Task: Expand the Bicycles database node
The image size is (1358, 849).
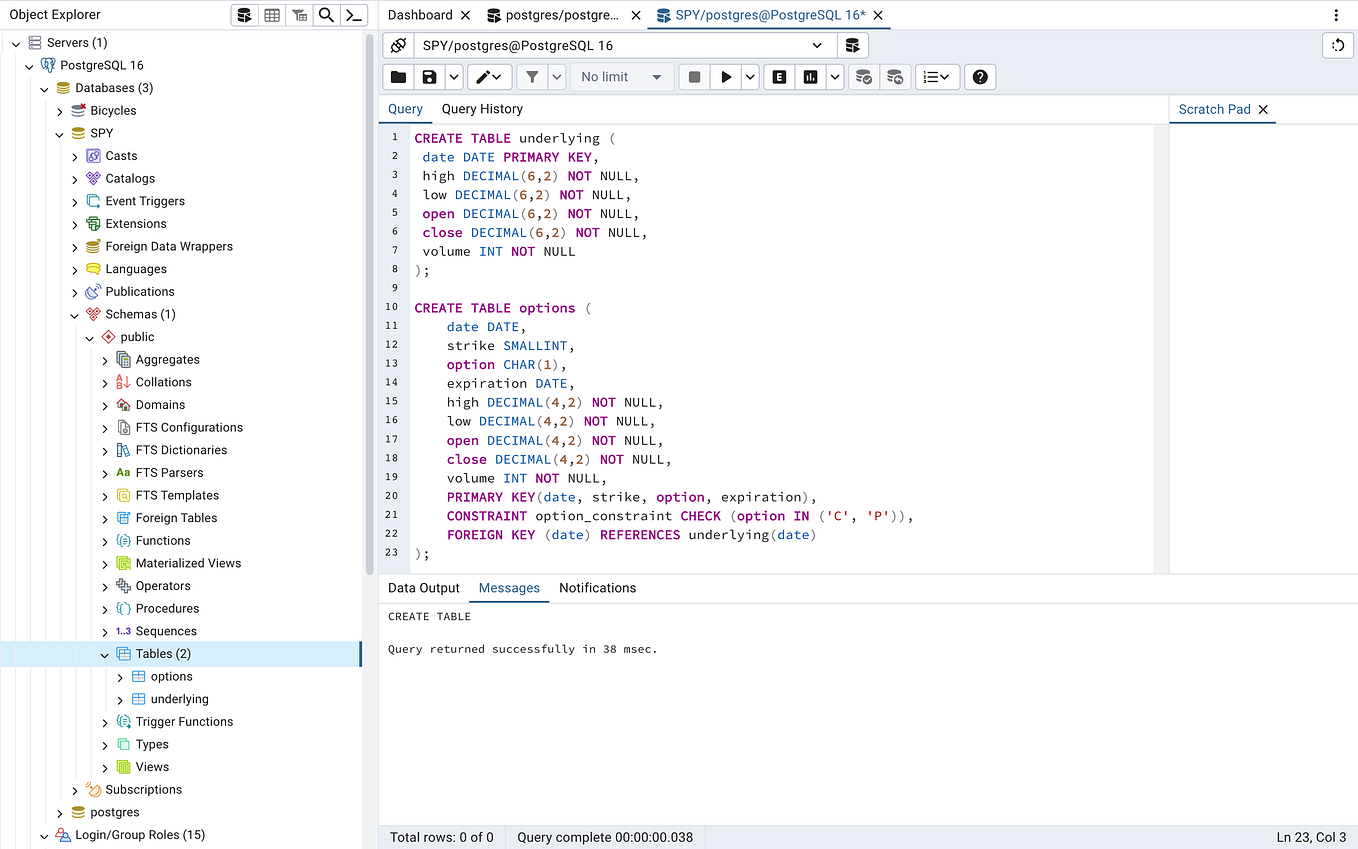Action: click(59, 110)
